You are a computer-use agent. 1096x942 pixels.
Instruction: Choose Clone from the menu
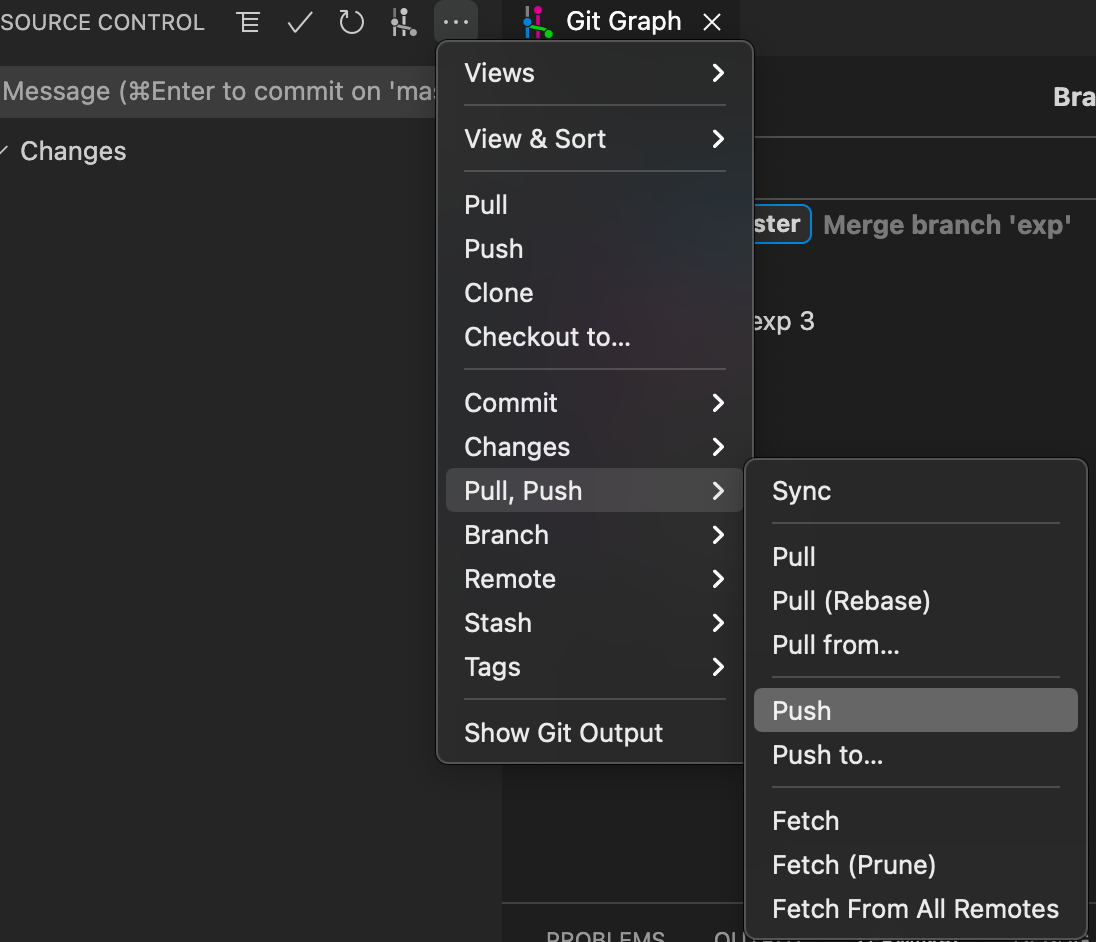click(594, 293)
